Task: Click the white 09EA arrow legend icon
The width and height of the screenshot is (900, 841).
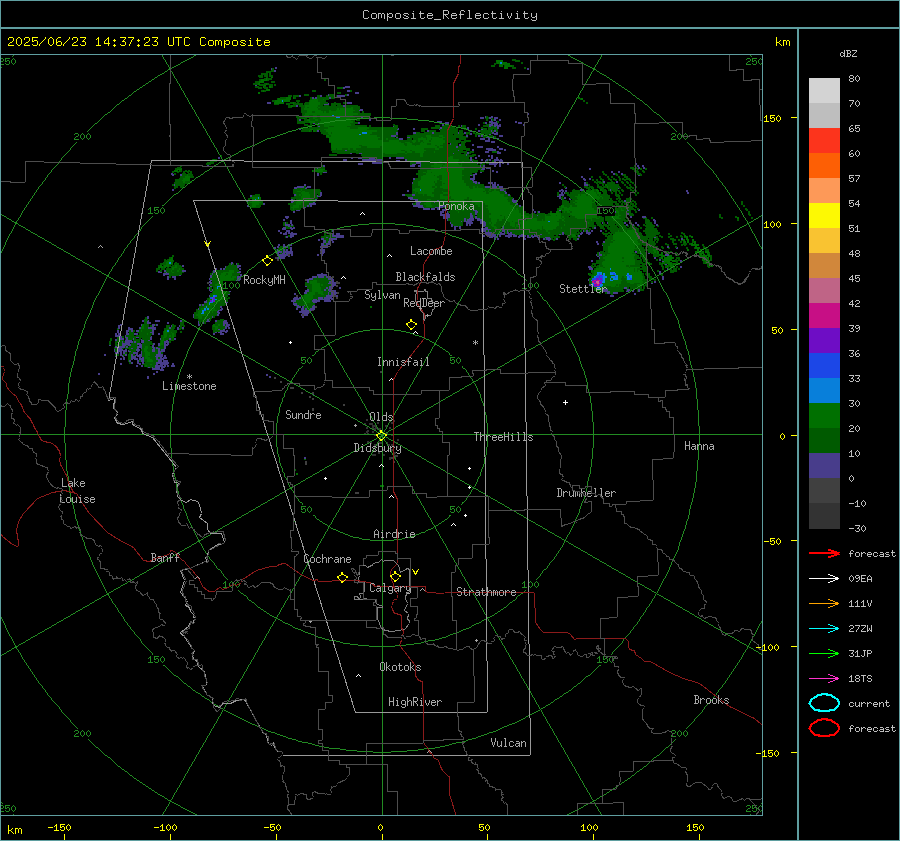Action: tap(824, 578)
